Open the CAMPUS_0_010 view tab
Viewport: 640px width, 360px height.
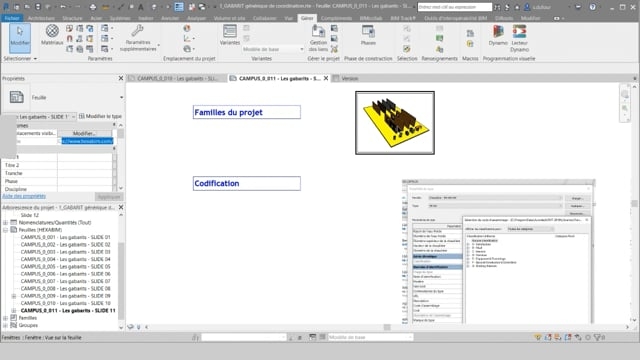point(177,78)
